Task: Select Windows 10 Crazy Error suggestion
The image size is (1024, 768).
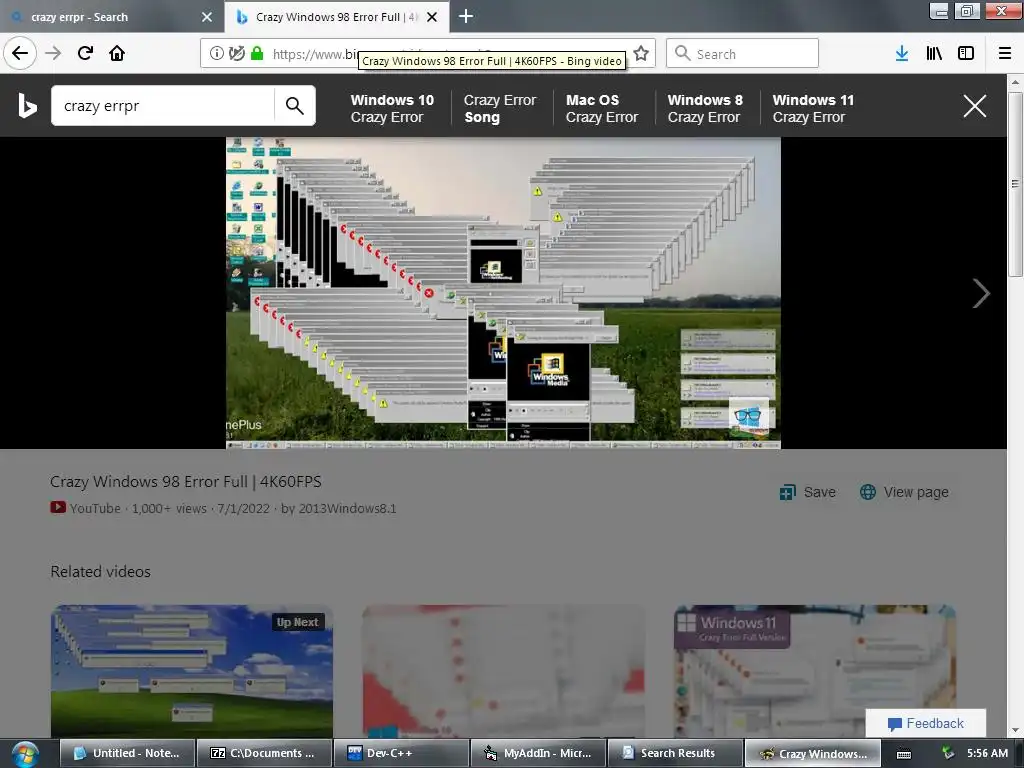Action: [392, 108]
